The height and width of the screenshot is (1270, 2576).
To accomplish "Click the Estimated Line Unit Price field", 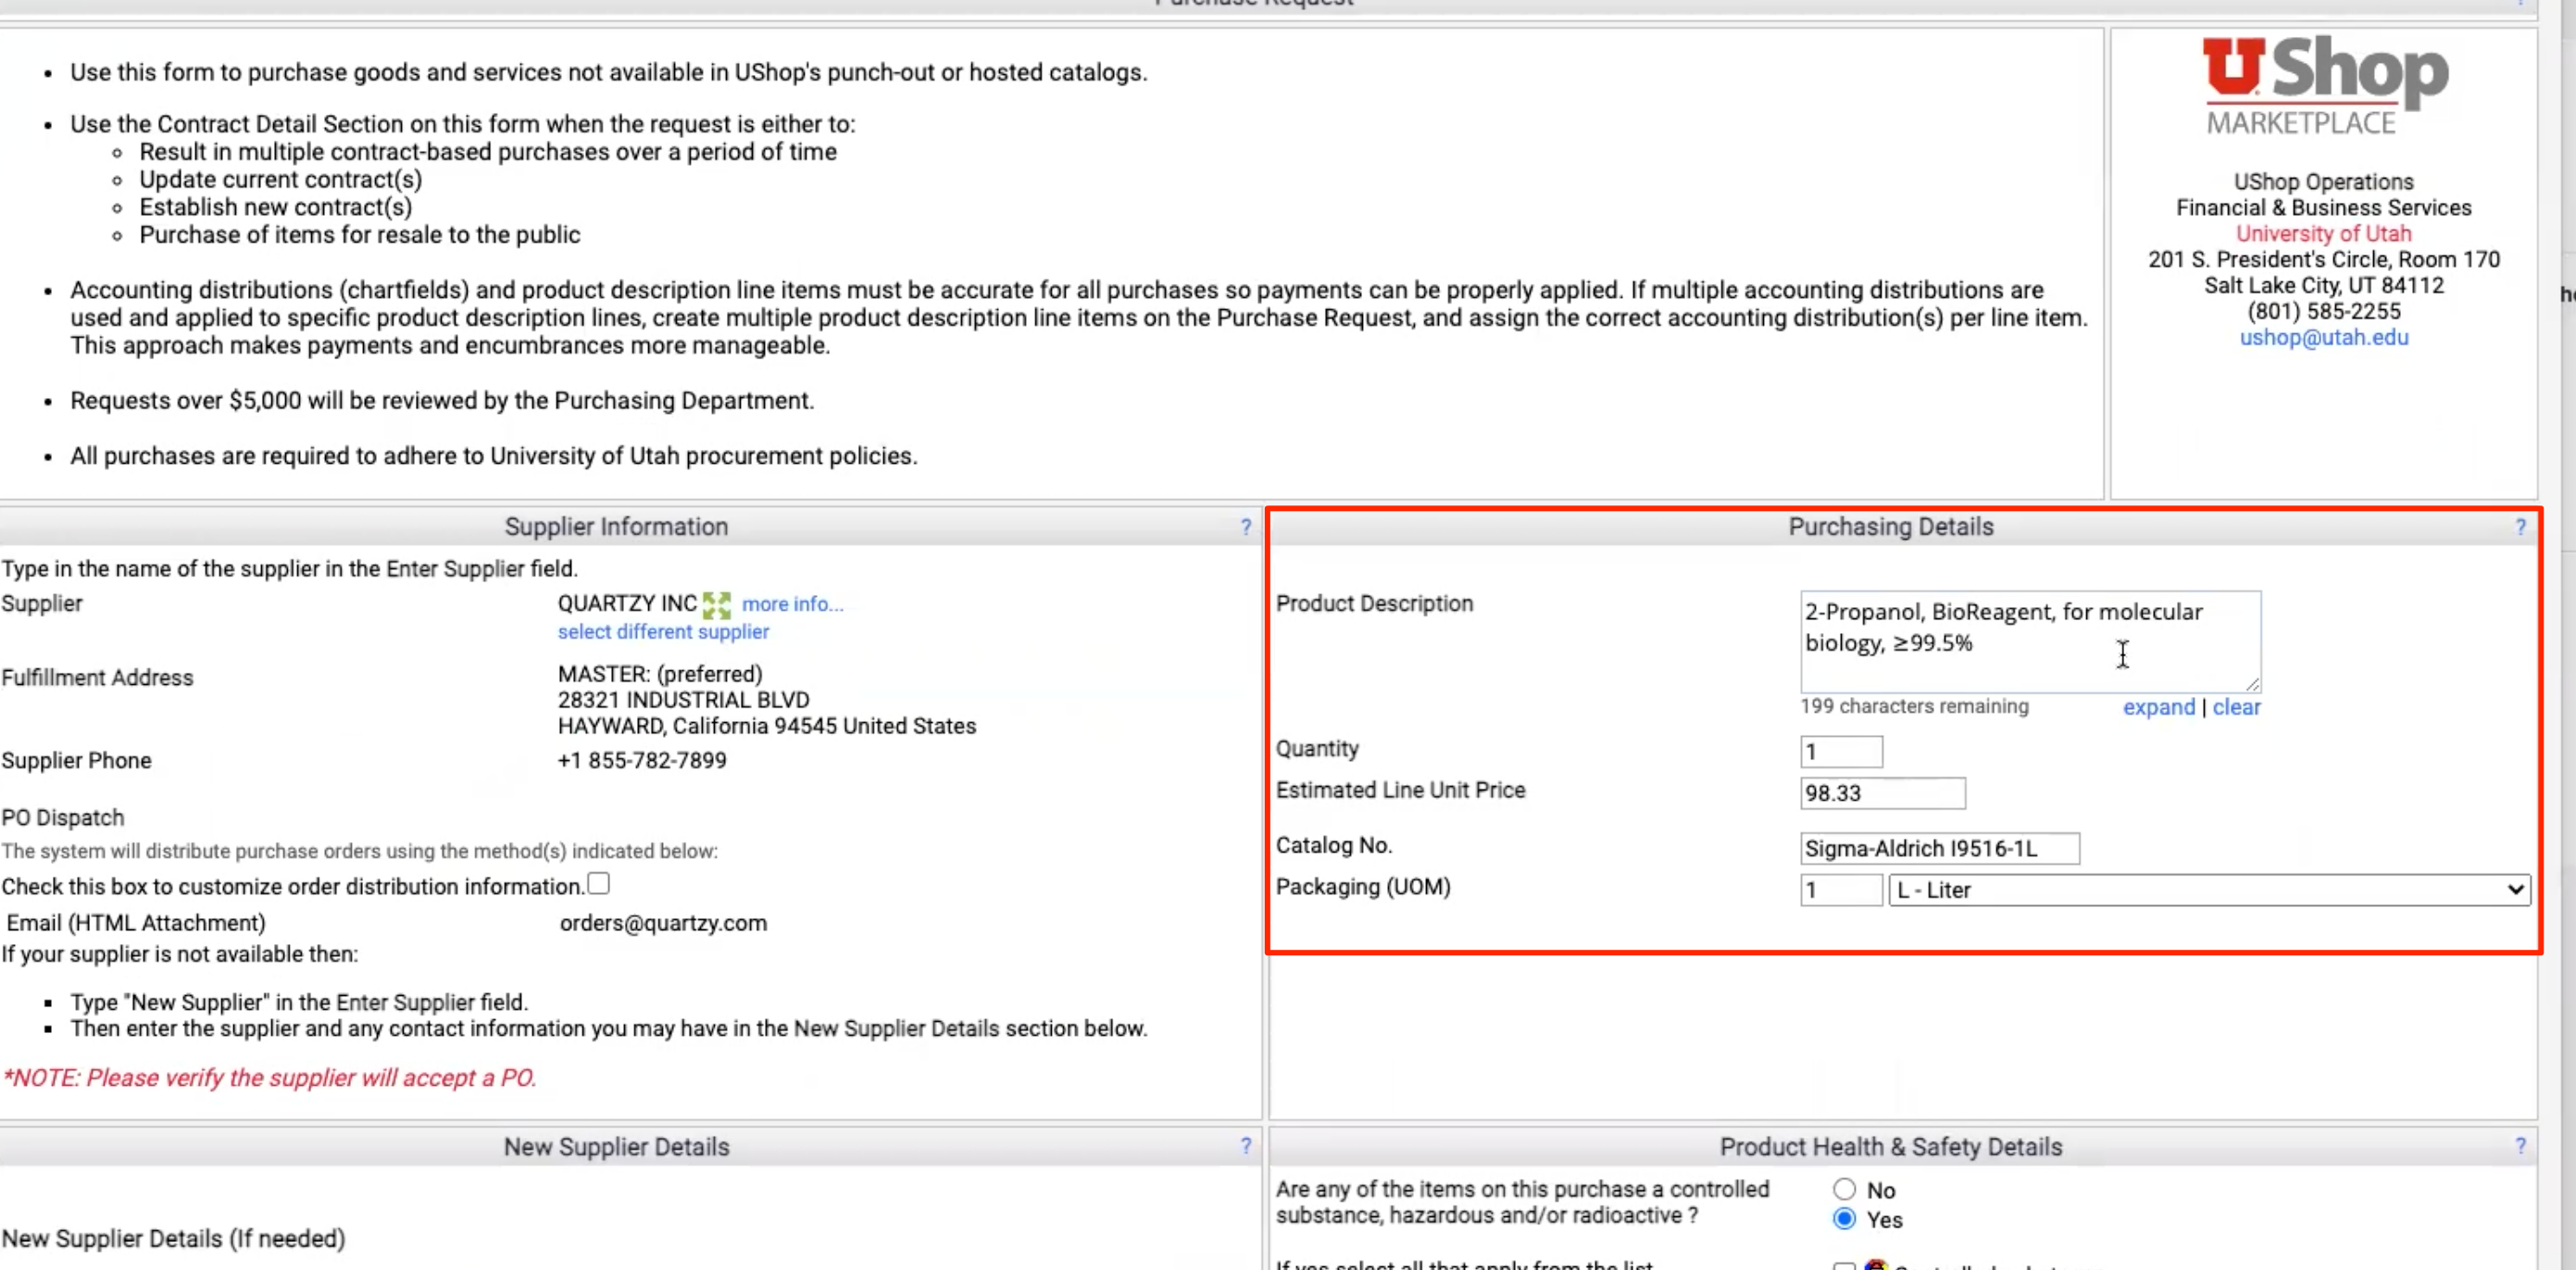I will [1882, 793].
